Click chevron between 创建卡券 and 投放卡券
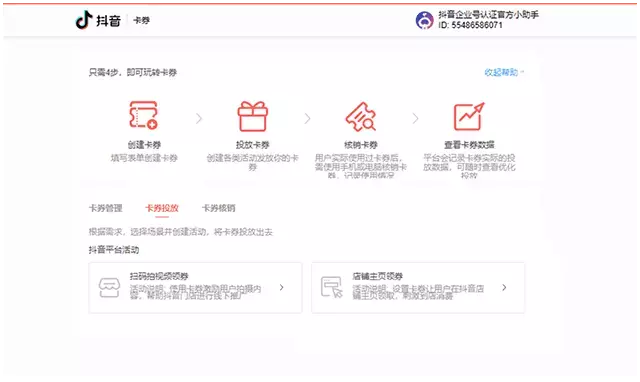 (x=199, y=118)
